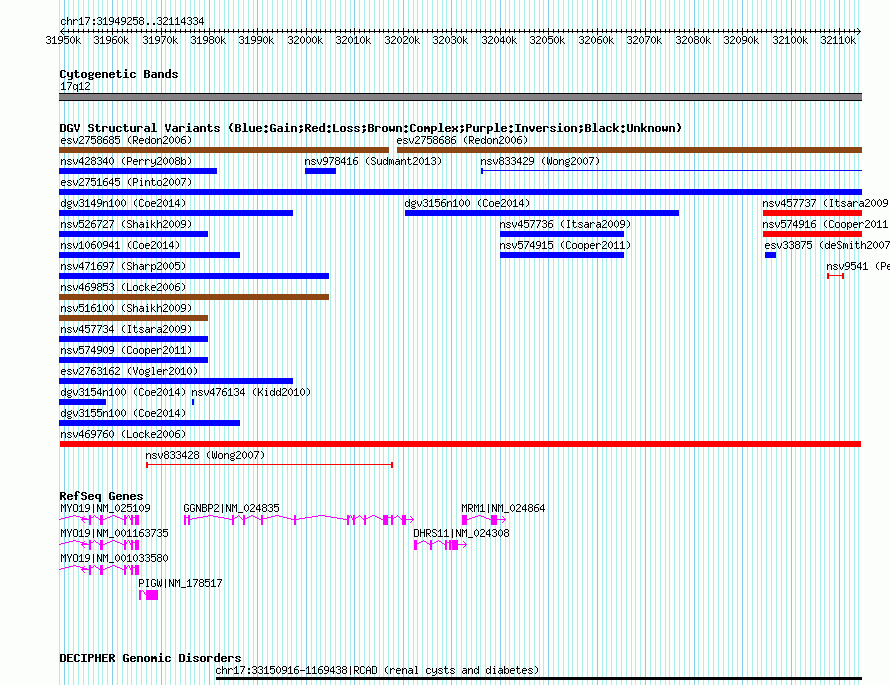Open the esv2751645 (Pinto2007) variant label
This screenshot has height=685, width=890.
point(126,182)
